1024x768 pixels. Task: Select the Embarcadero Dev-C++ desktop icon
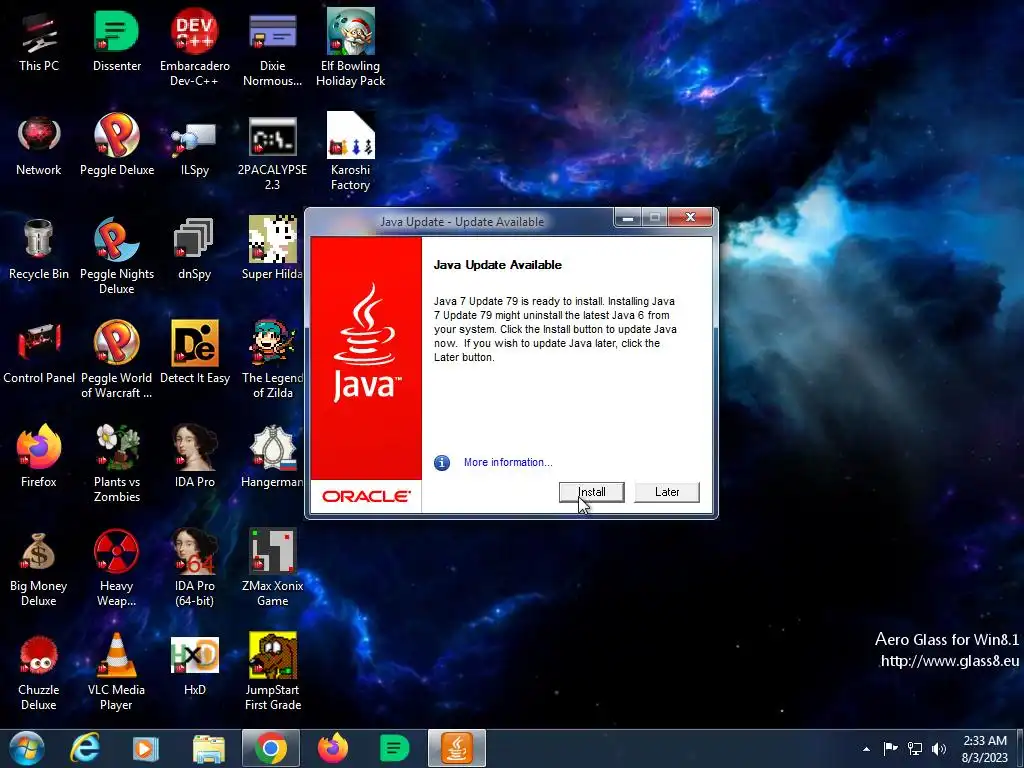[x=195, y=49]
